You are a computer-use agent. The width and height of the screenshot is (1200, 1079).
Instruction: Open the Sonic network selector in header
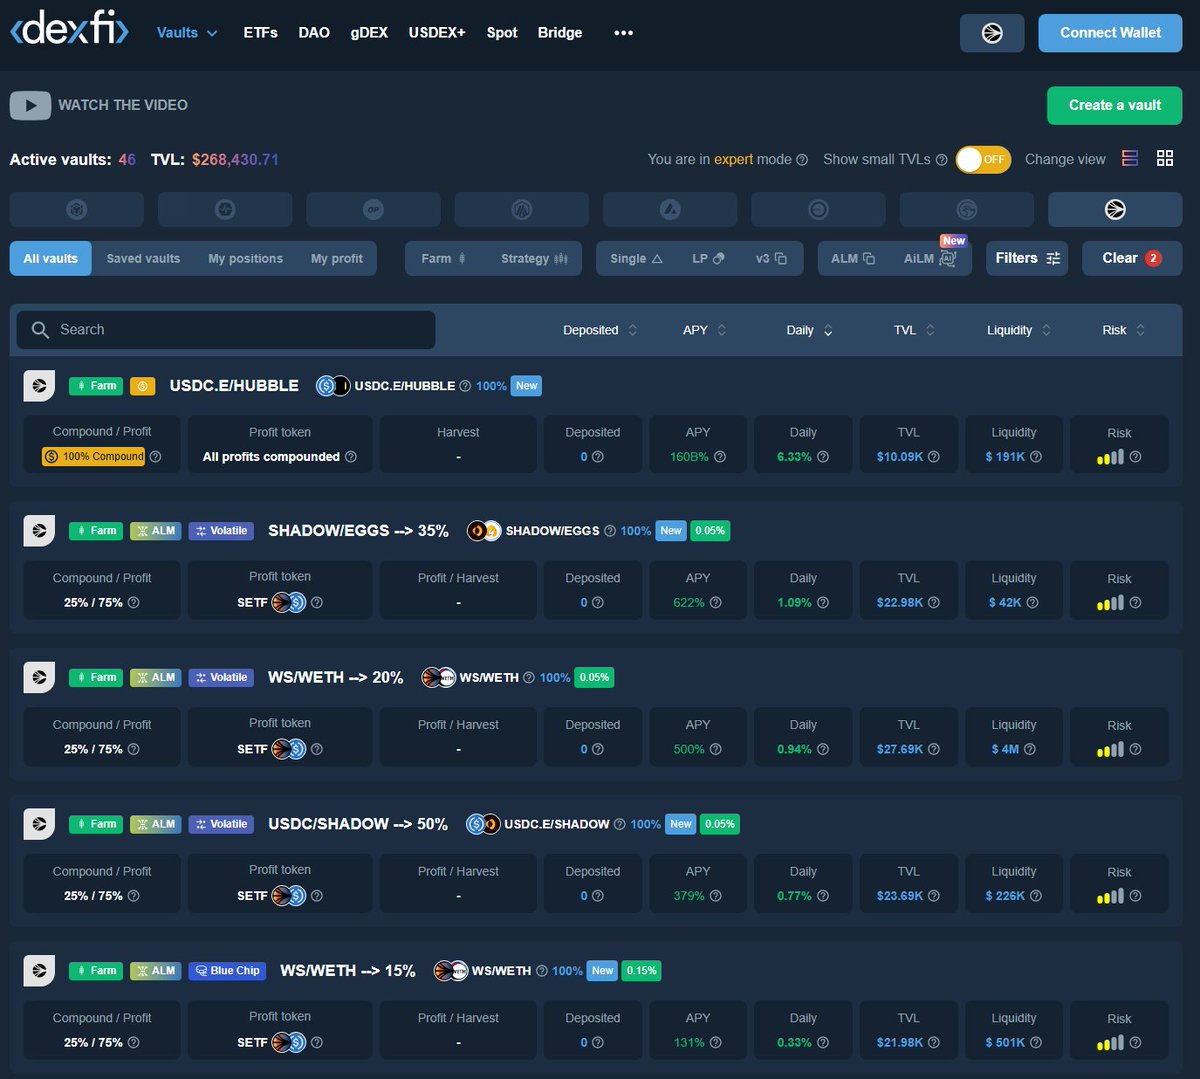992,33
